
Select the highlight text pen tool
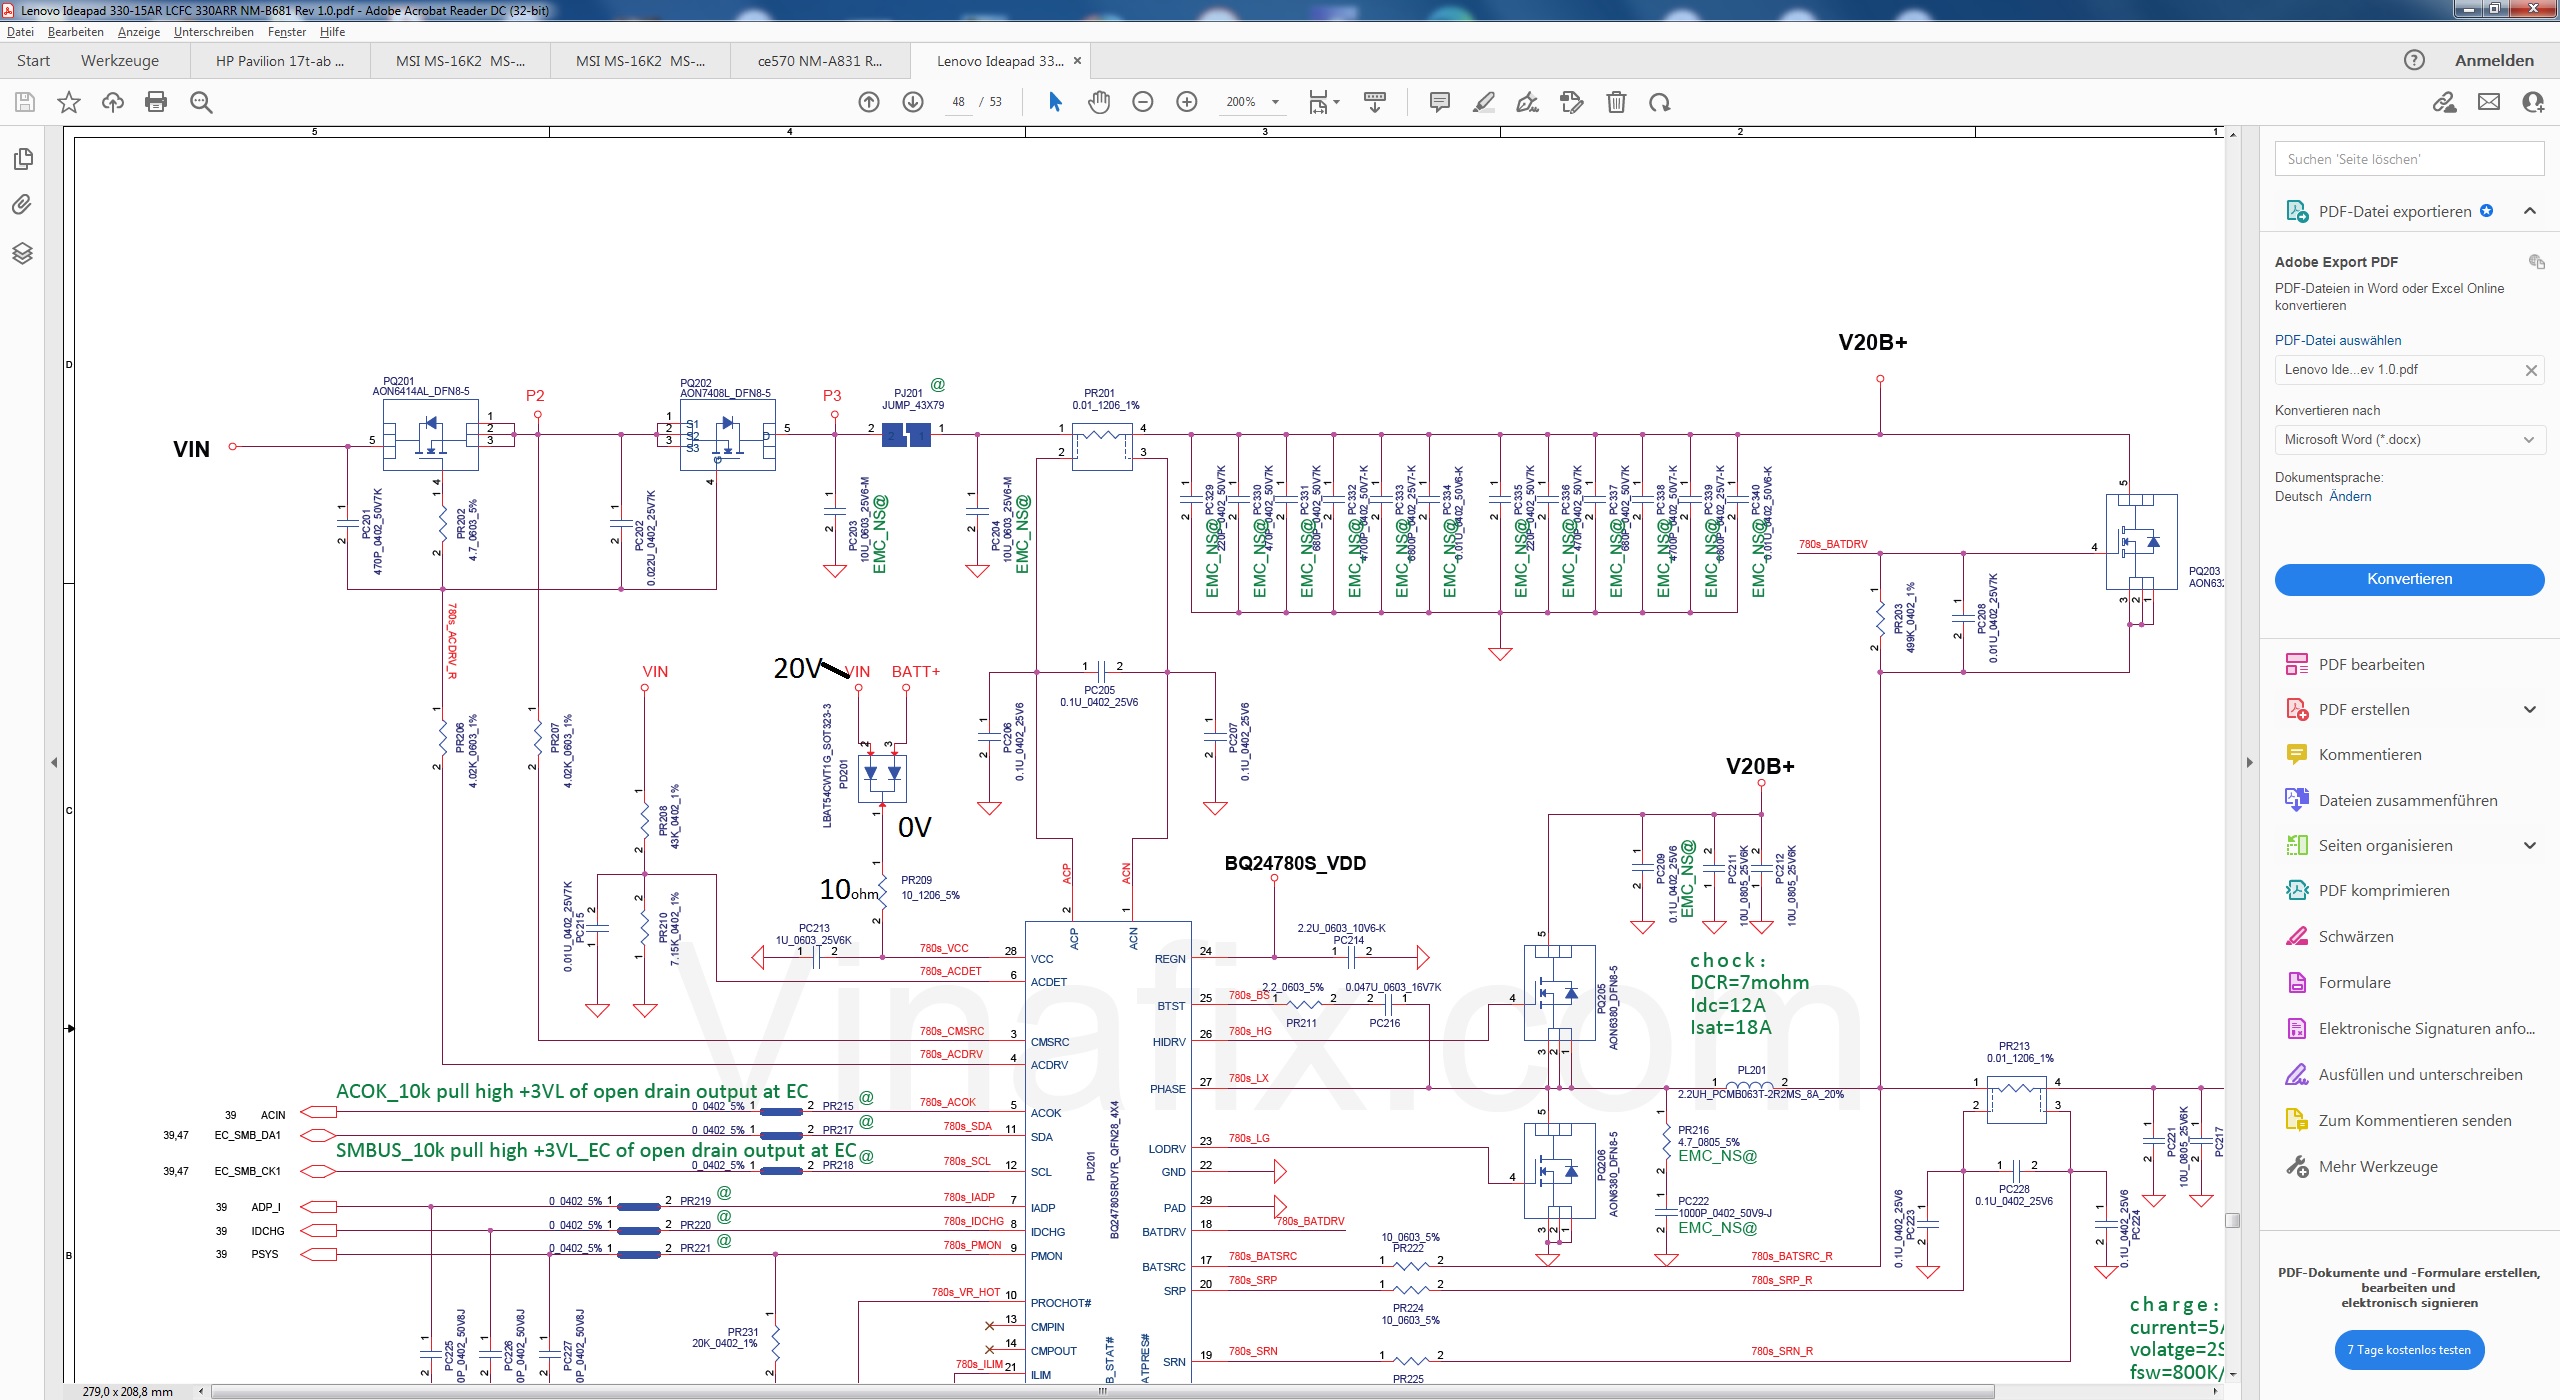1484,102
